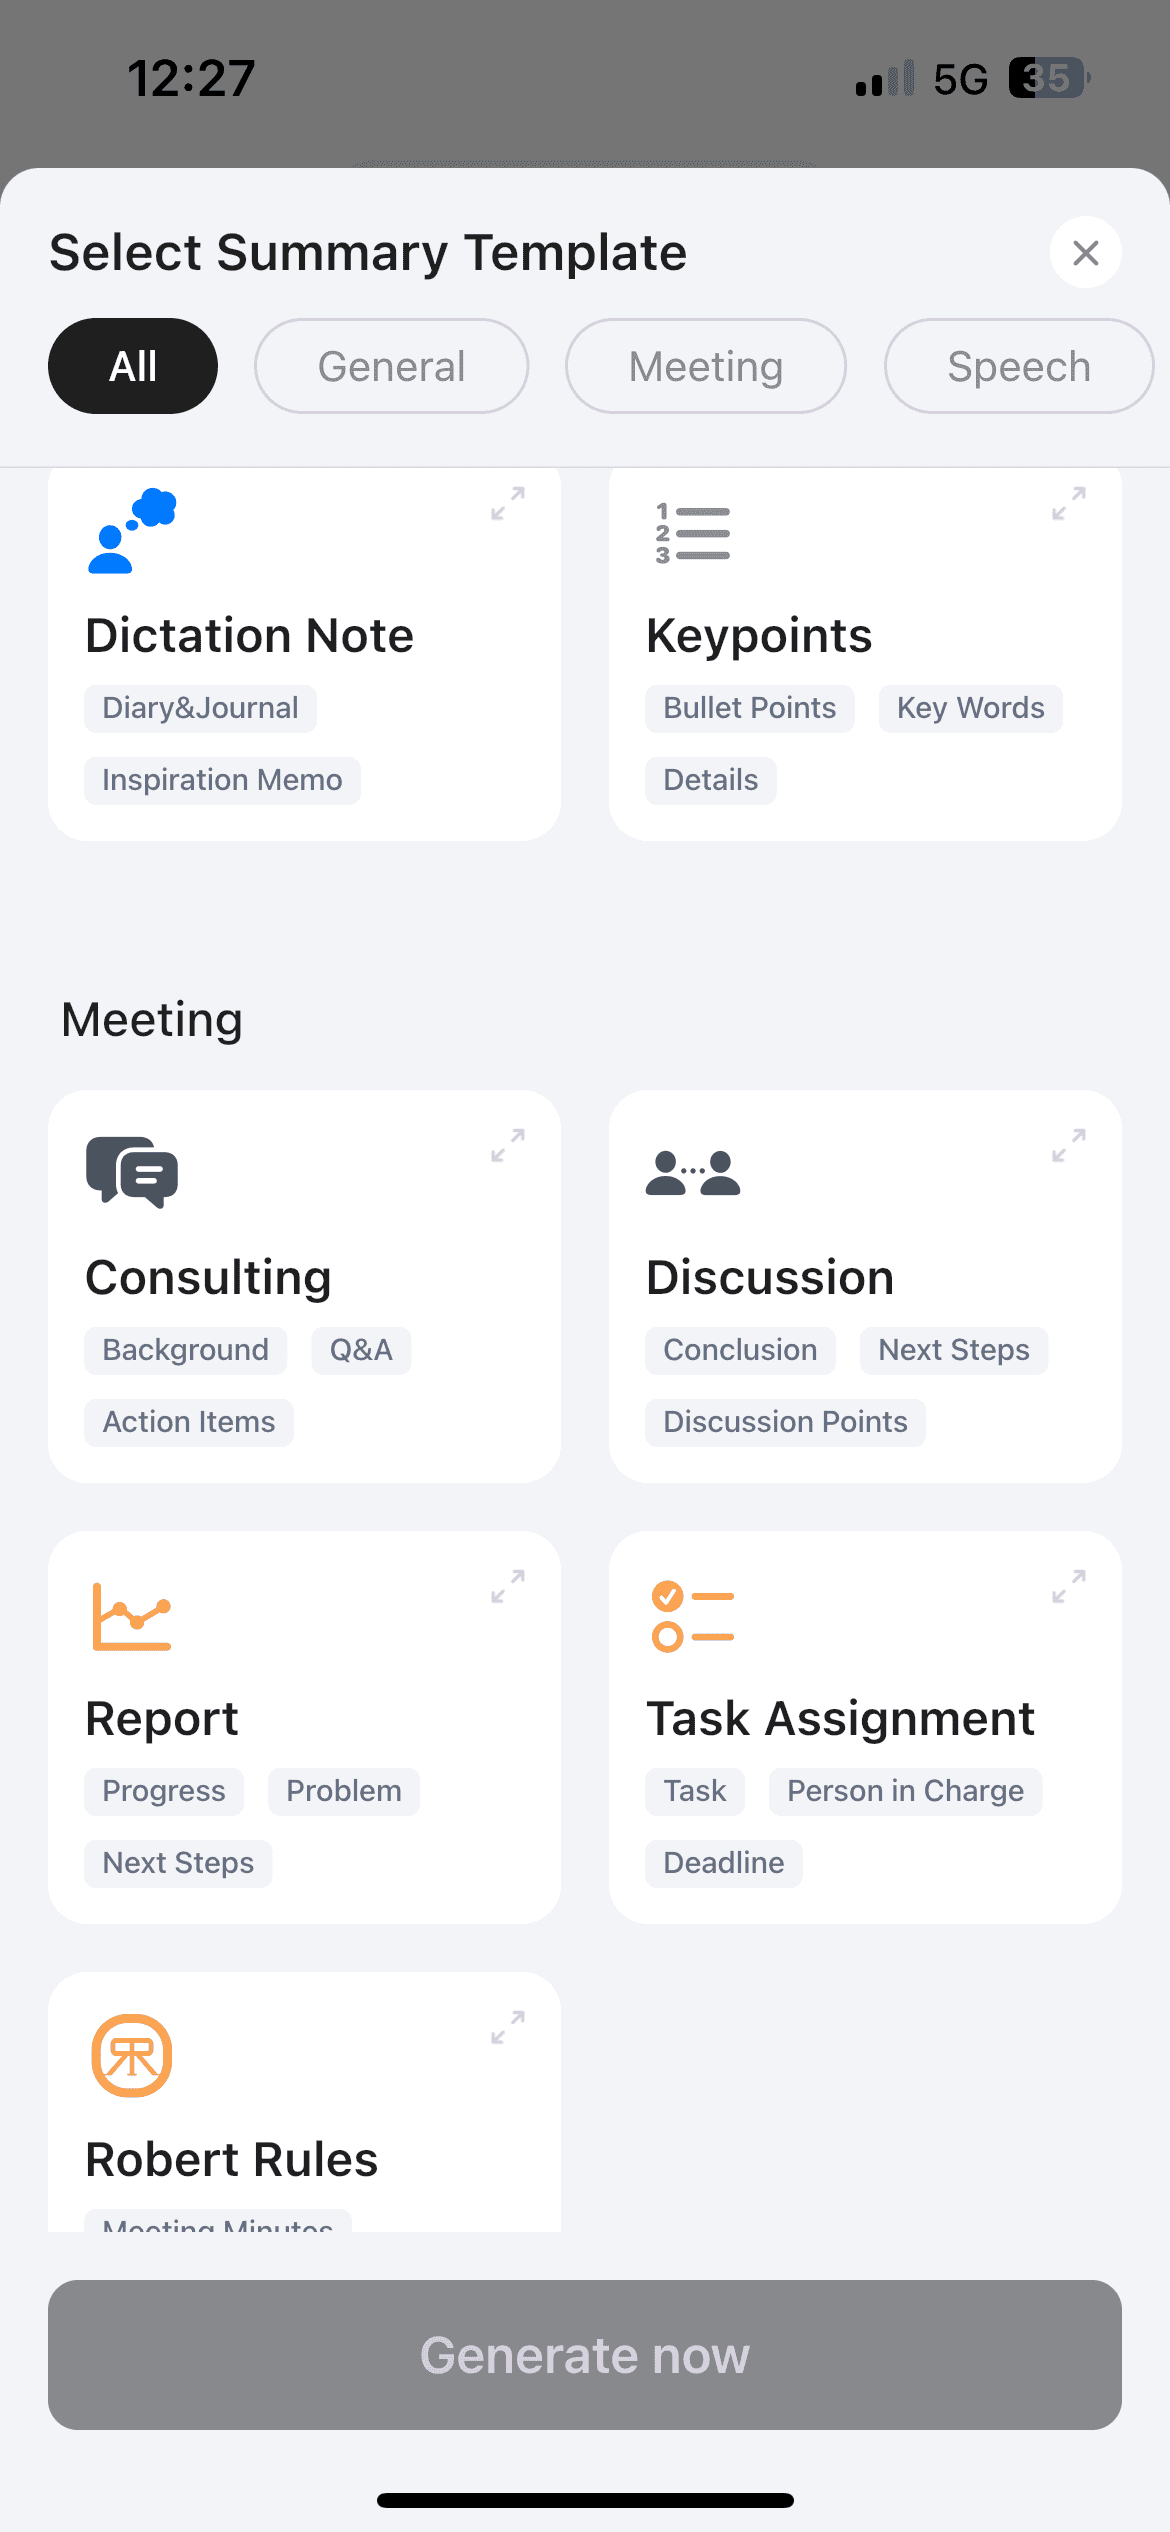The width and height of the screenshot is (1170, 2532).
Task: Close the Select Summary Template sheet
Action: tap(1085, 253)
